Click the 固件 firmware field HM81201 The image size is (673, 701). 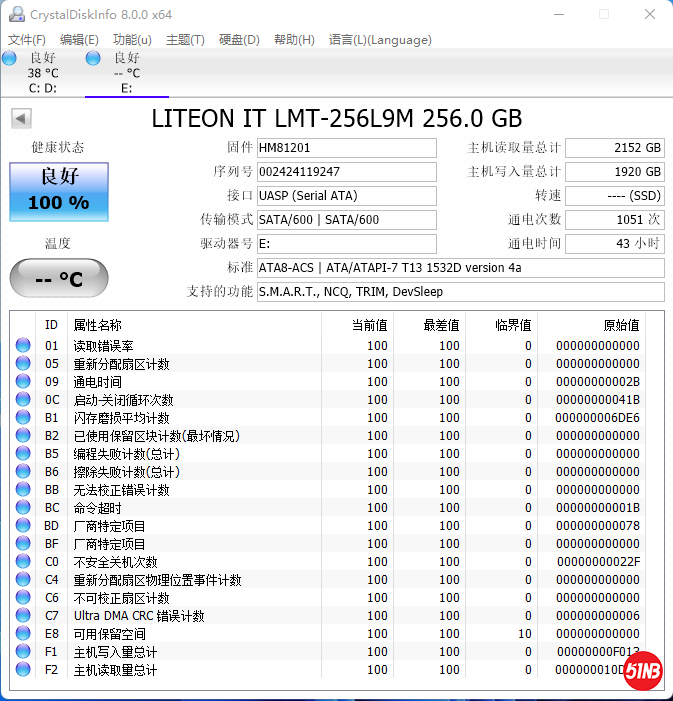[346, 148]
